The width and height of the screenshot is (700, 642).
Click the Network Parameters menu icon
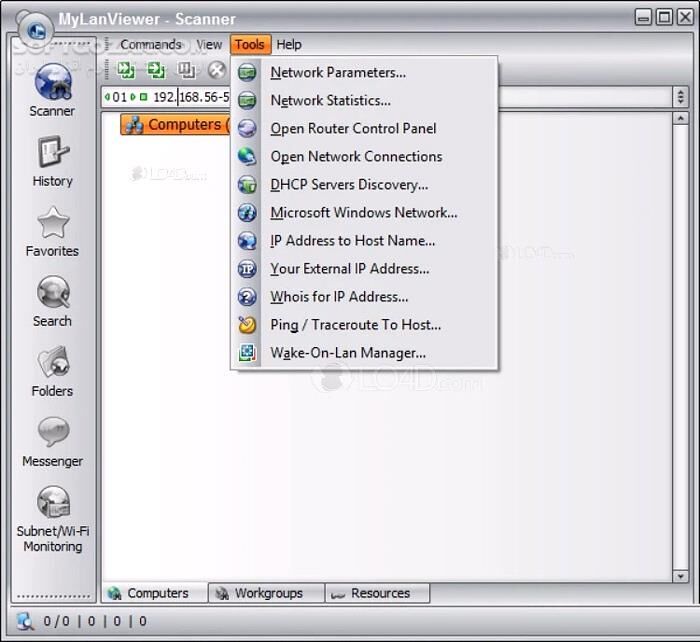pos(247,72)
